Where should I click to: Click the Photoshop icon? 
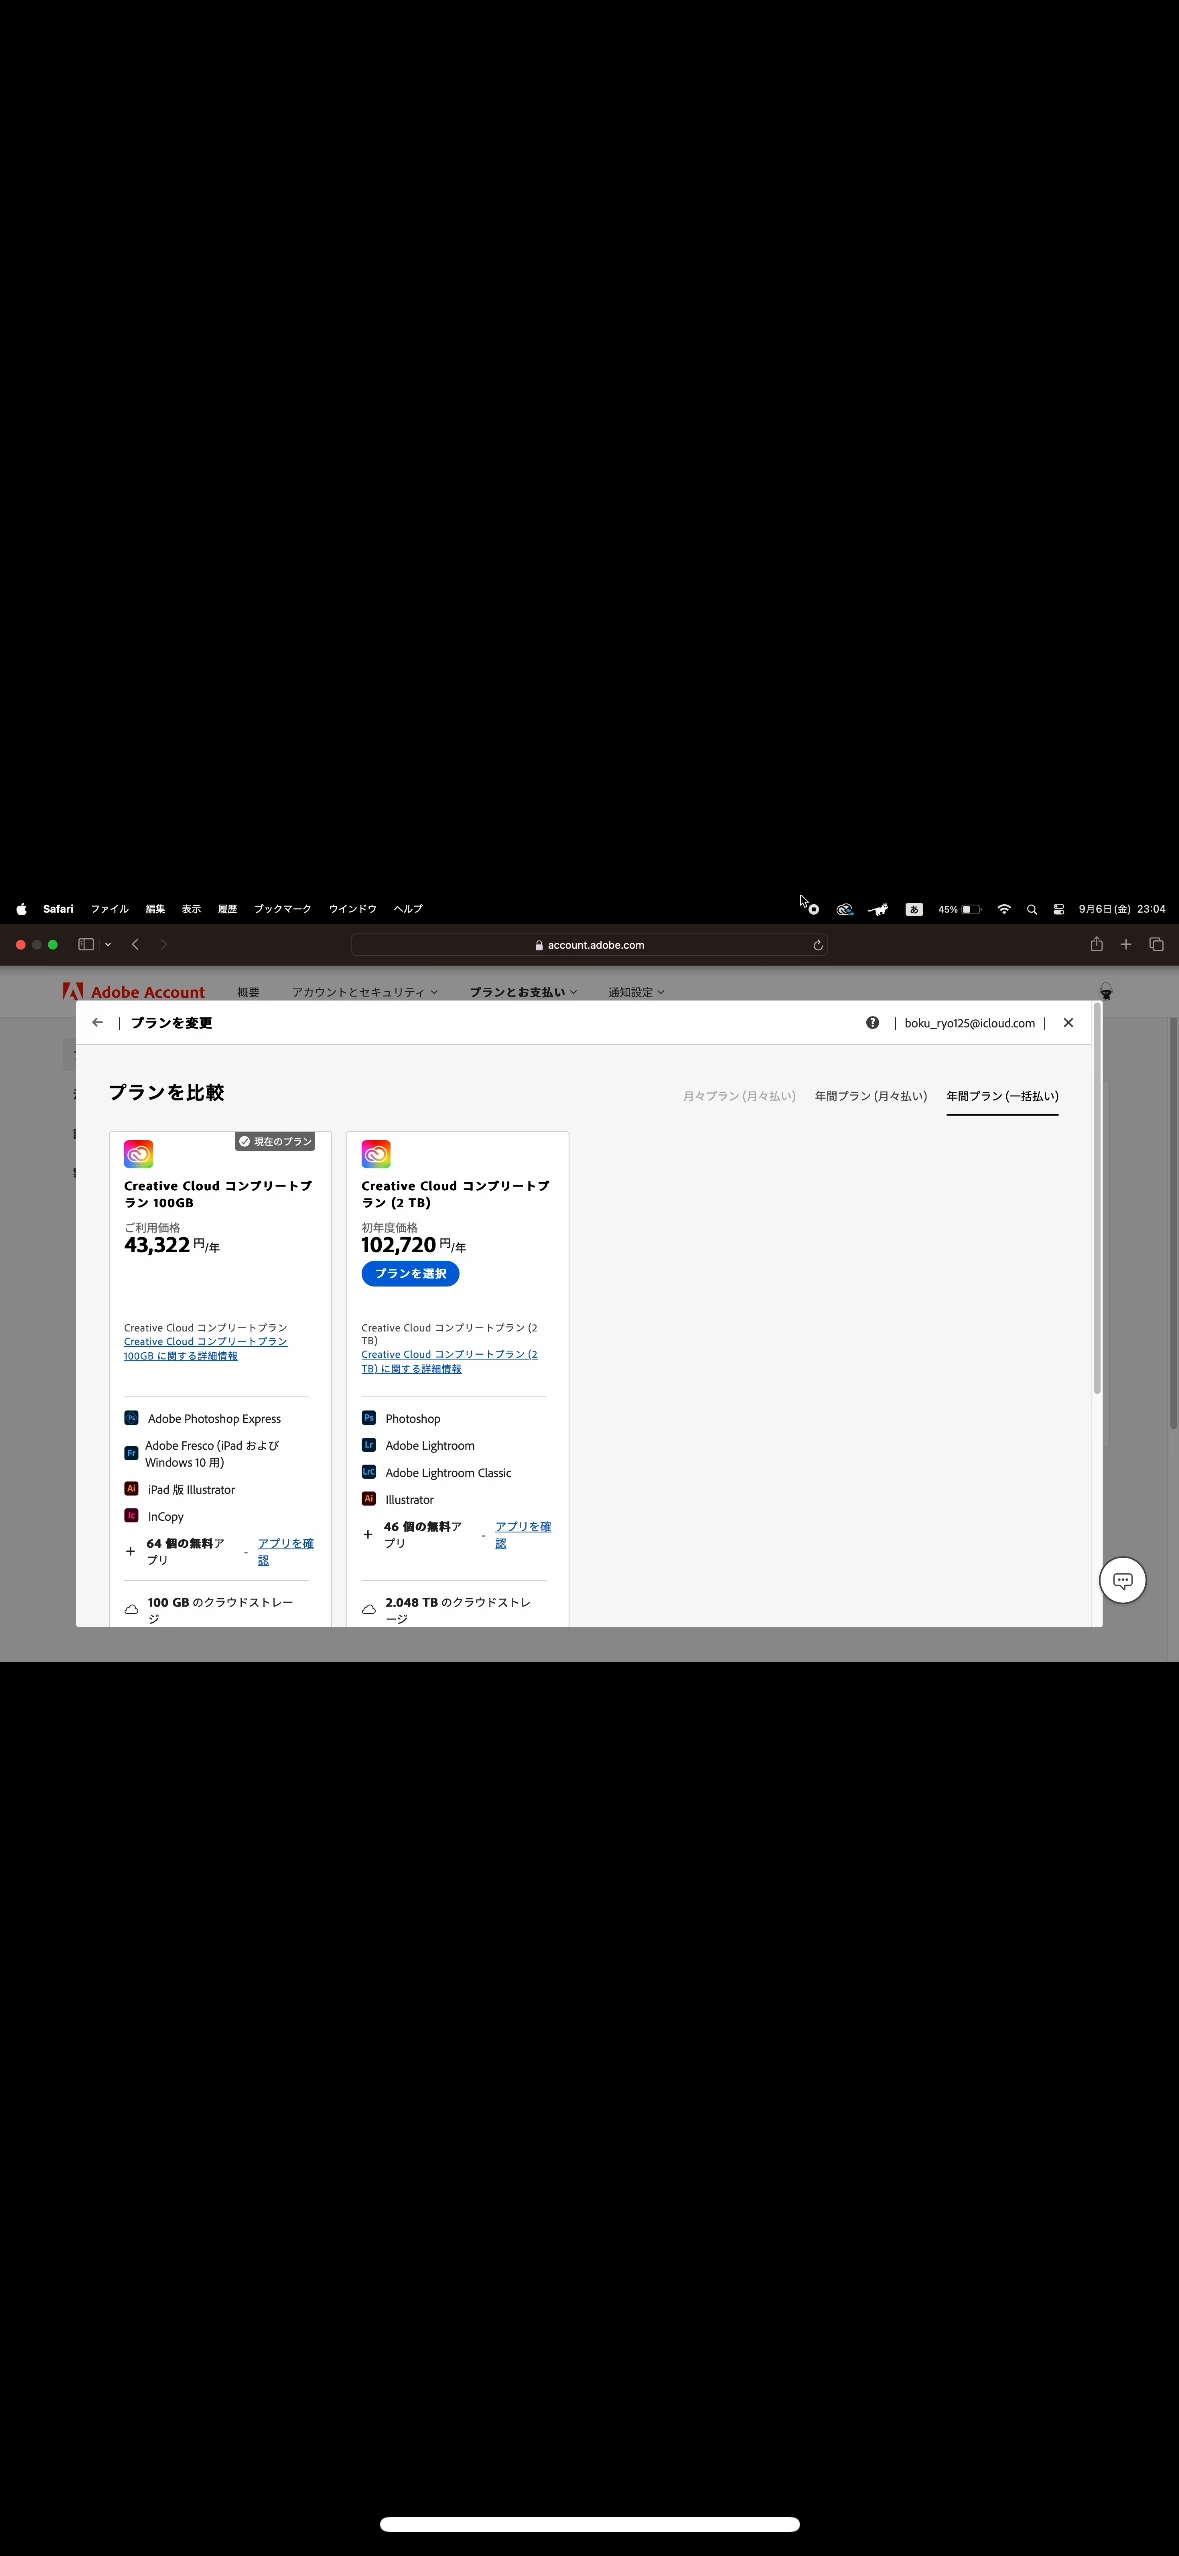[368, 1418]
